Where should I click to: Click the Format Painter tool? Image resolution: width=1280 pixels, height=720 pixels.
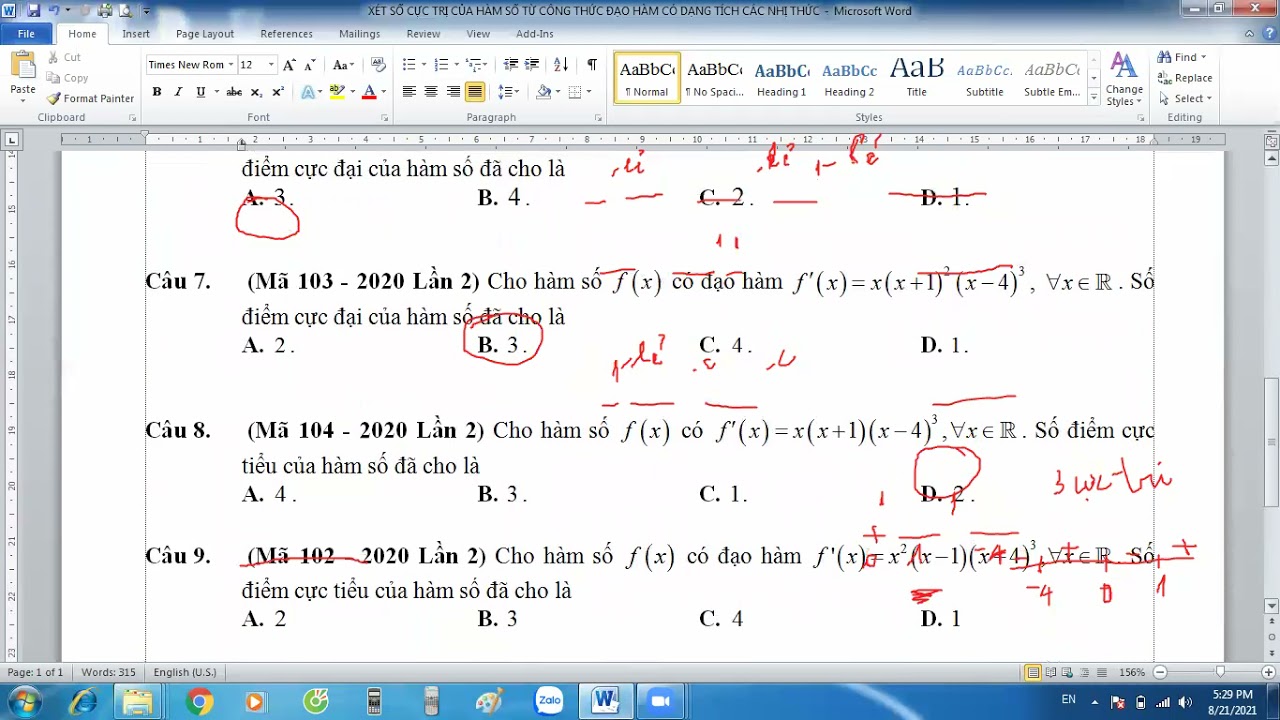coord(90,98)
